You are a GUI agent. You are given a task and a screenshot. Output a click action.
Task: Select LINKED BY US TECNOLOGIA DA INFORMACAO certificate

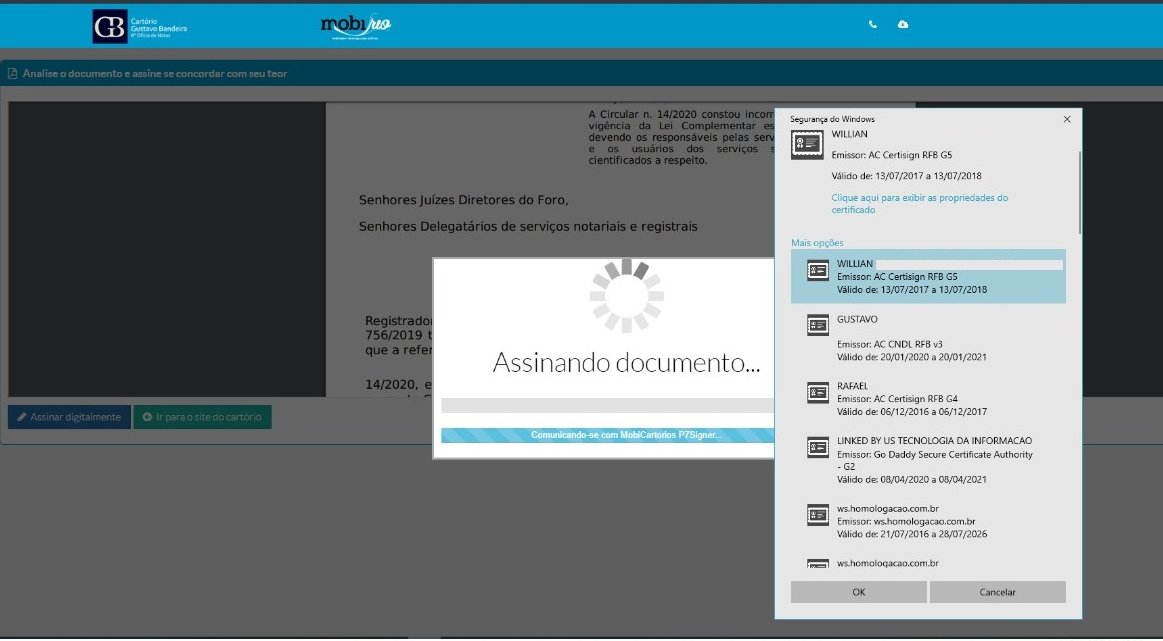tap(928, 460)
